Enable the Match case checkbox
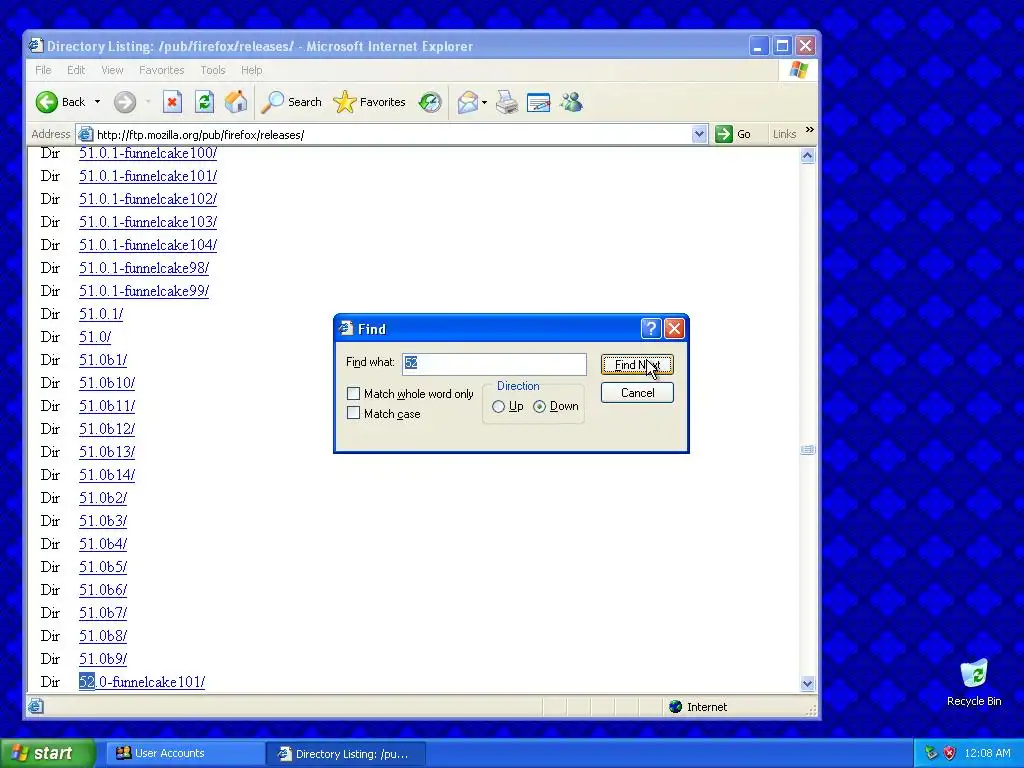The width and height of the screenshot is (1024, 768). click(x=353, y=413)
